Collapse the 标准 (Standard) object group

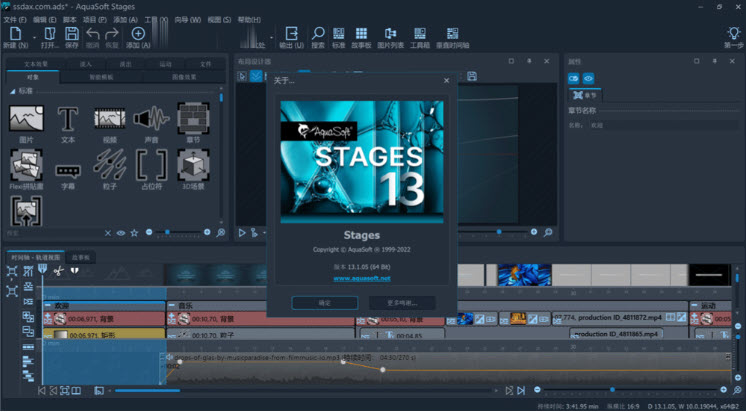point(11,89)
